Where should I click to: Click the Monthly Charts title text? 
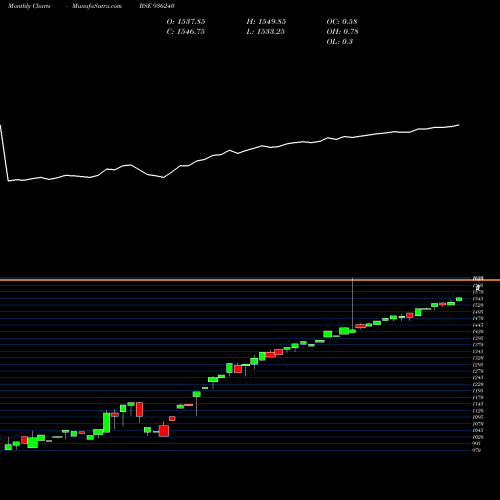click(29, 6)
